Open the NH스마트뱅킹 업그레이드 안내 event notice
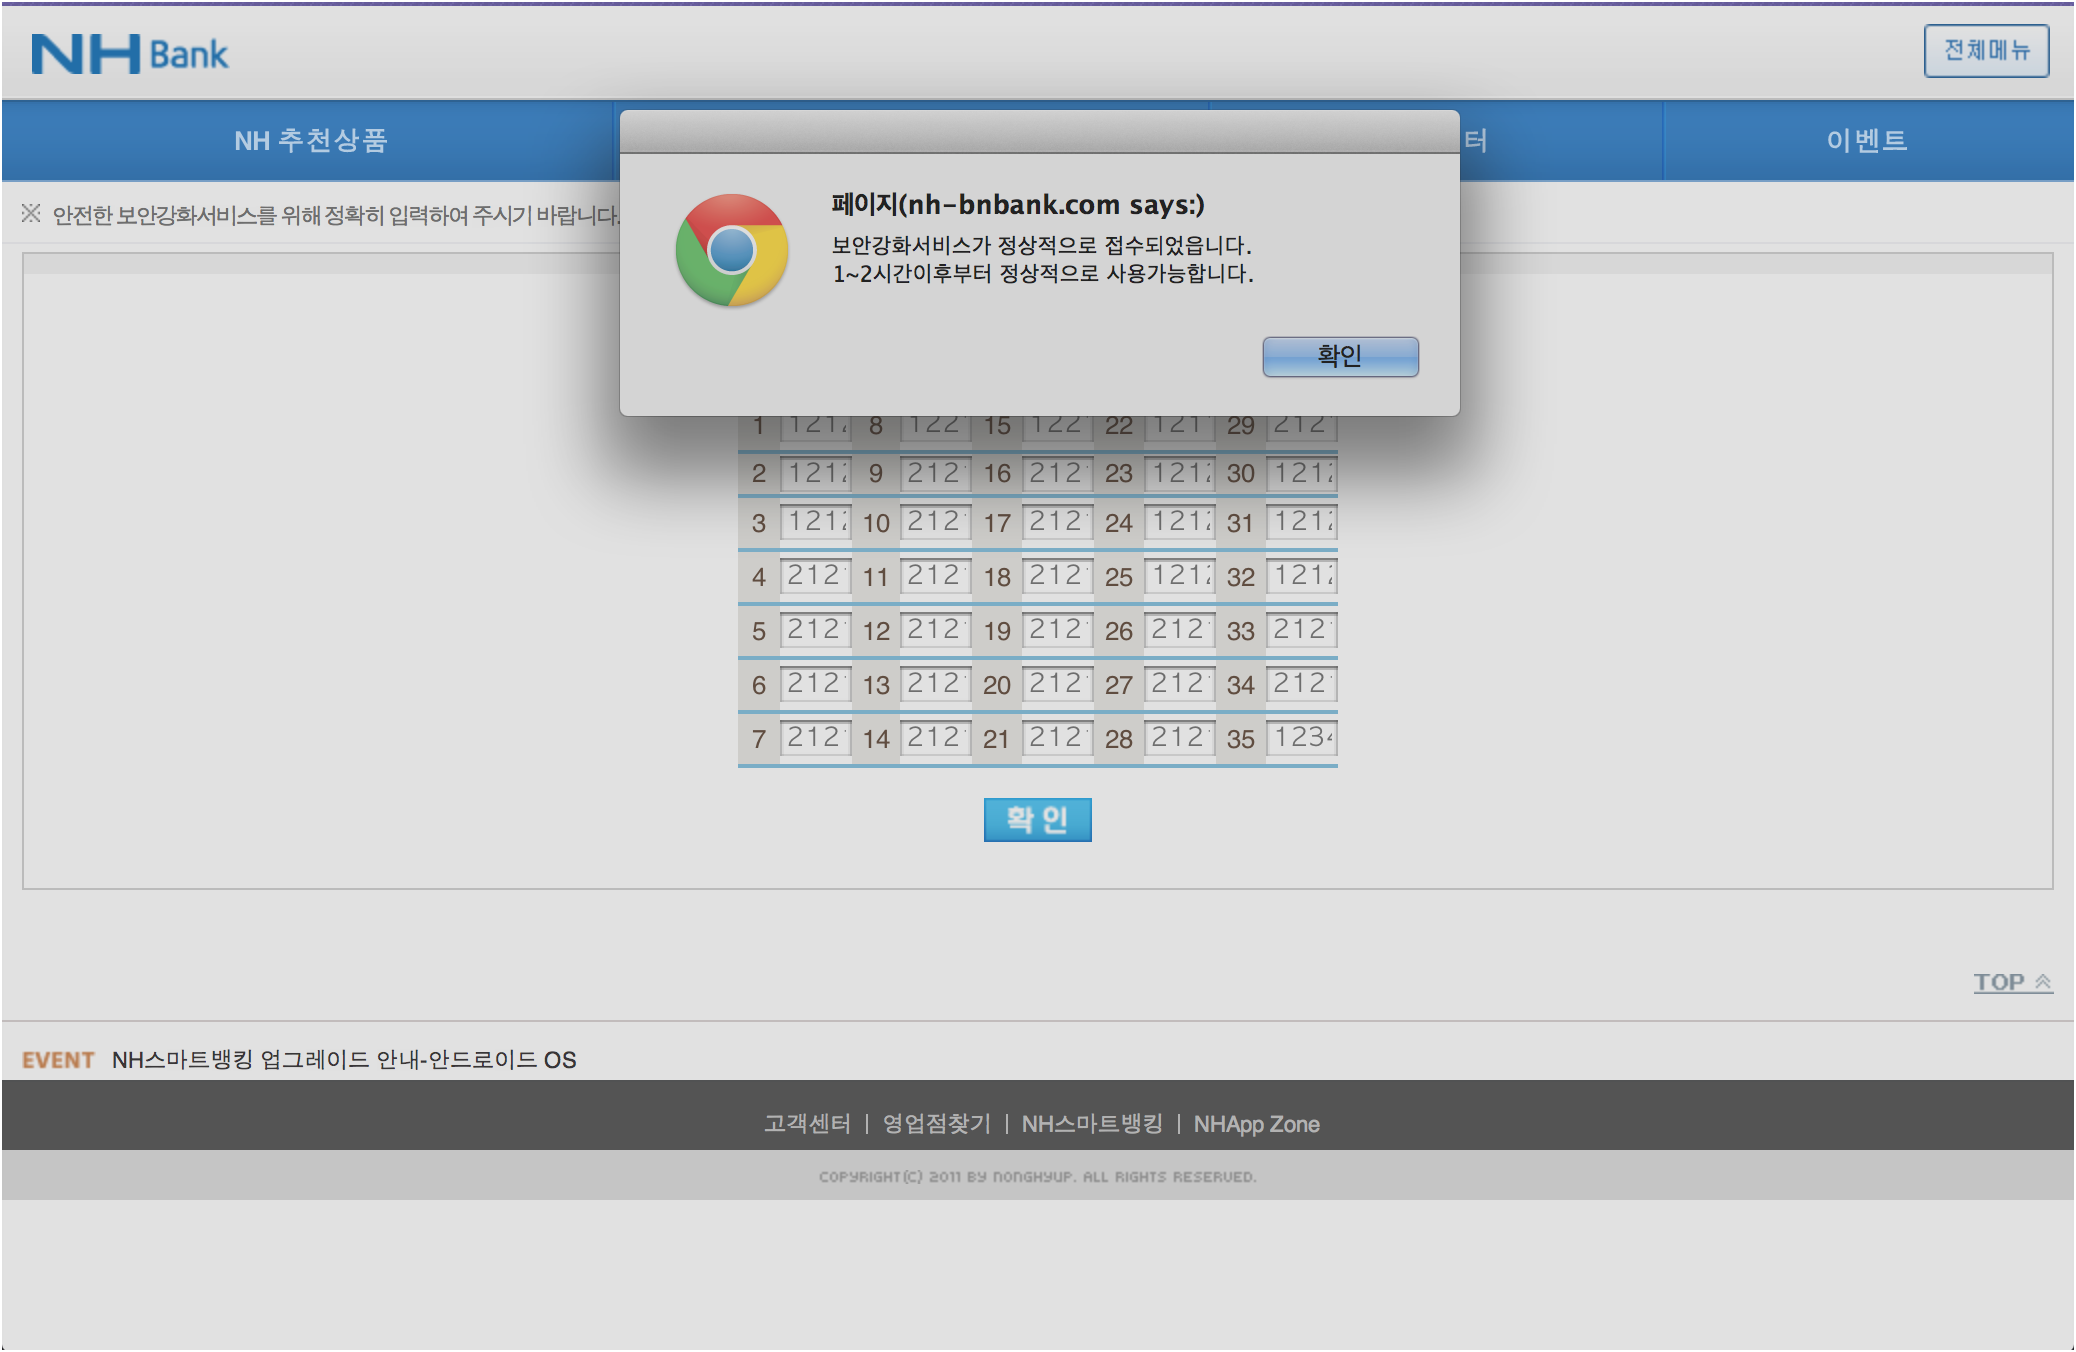 click(x=344, y=1060)
